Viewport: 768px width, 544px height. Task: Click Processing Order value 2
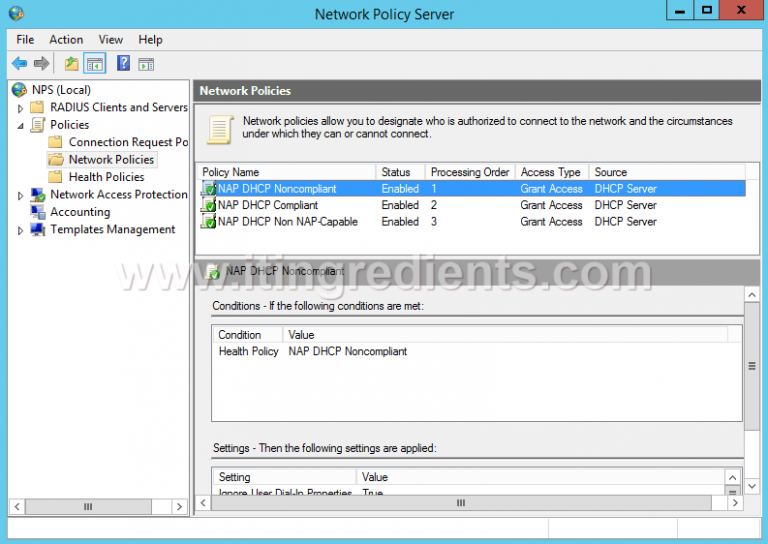(433, 205)
